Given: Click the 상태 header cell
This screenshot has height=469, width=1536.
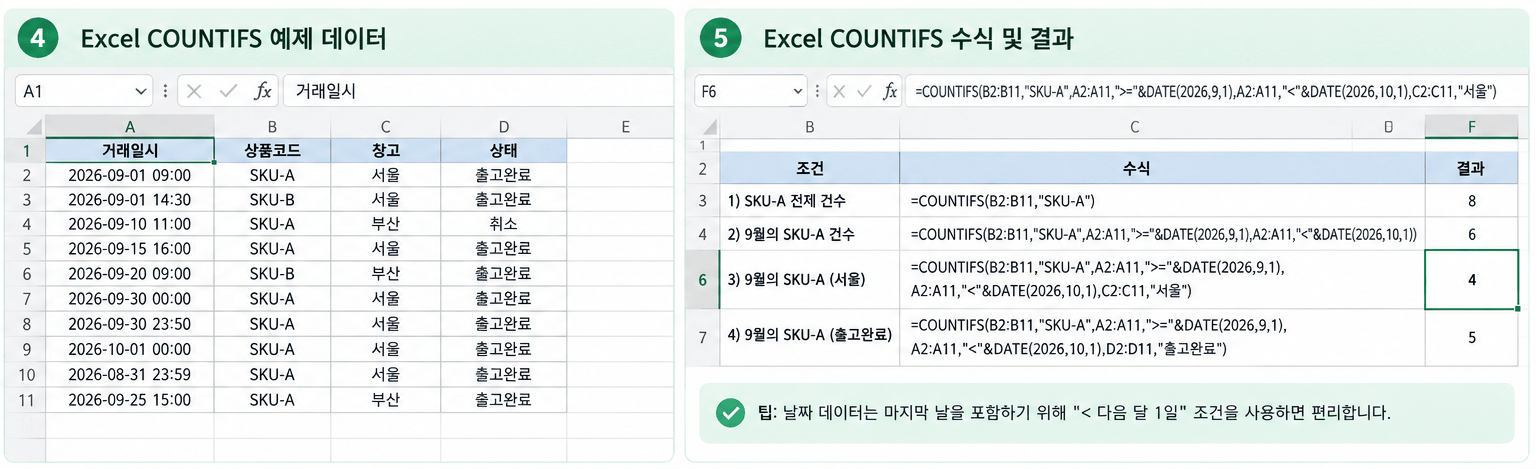Looking at the screenshot, I should click(504, 151).
